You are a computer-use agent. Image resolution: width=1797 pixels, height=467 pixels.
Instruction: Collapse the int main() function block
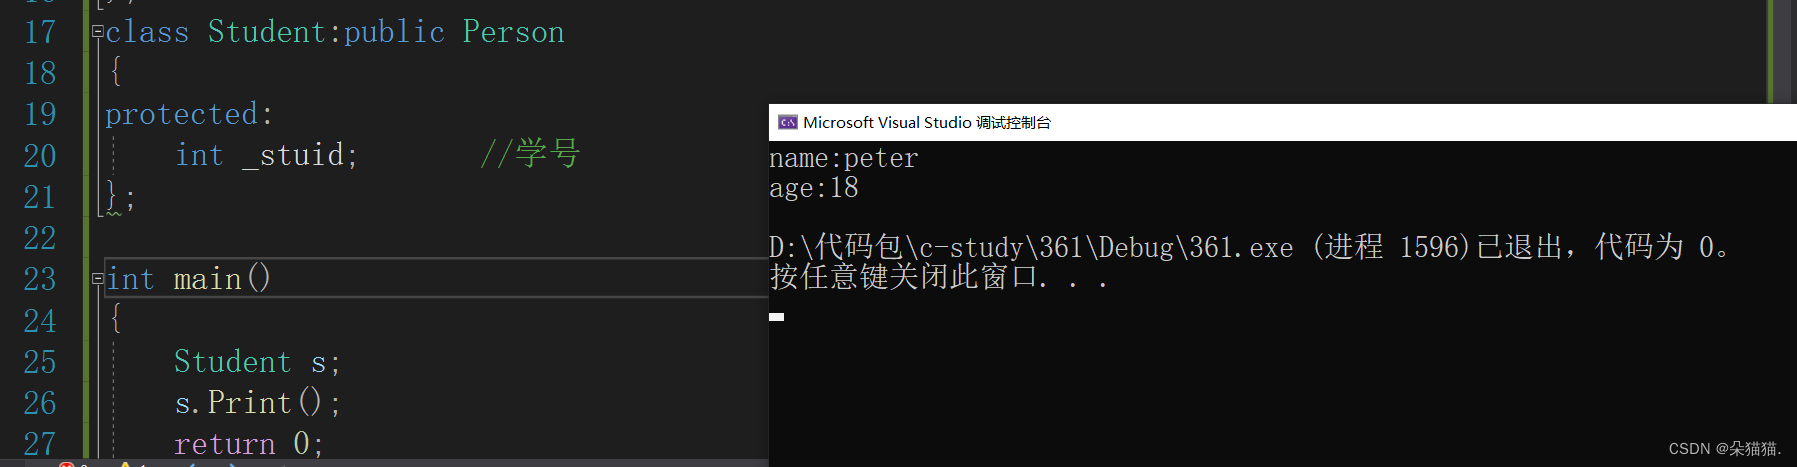(x=97, y=279)
